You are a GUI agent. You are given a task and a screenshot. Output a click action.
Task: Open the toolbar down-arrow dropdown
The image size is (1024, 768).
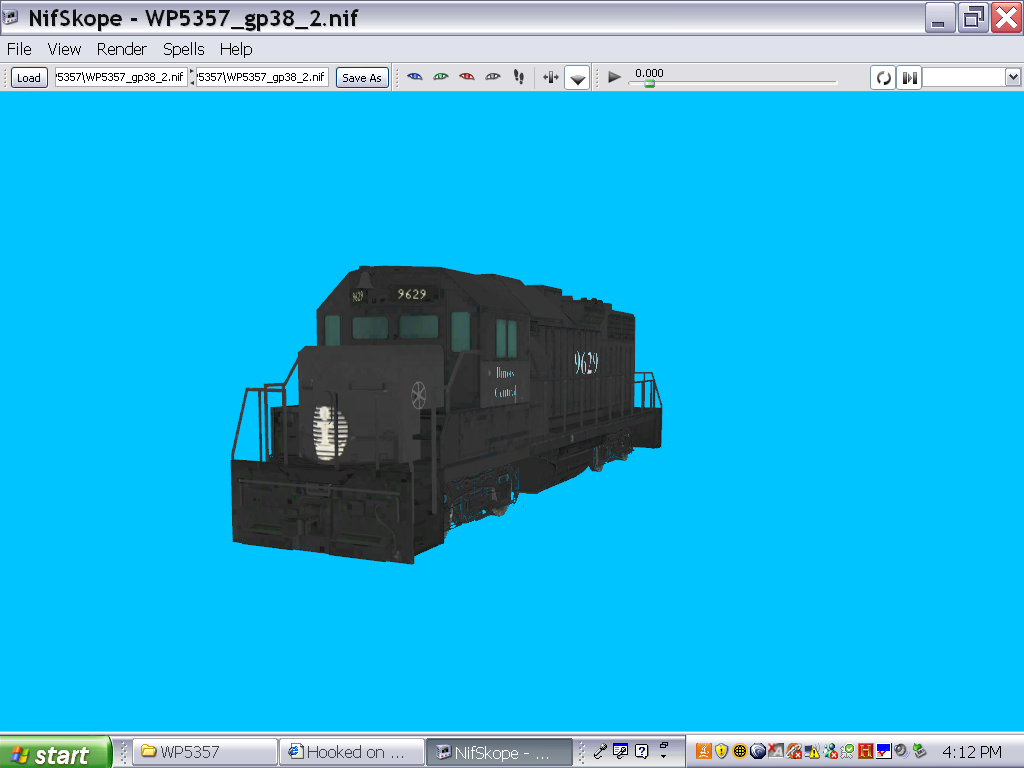[x=577, y=78]
